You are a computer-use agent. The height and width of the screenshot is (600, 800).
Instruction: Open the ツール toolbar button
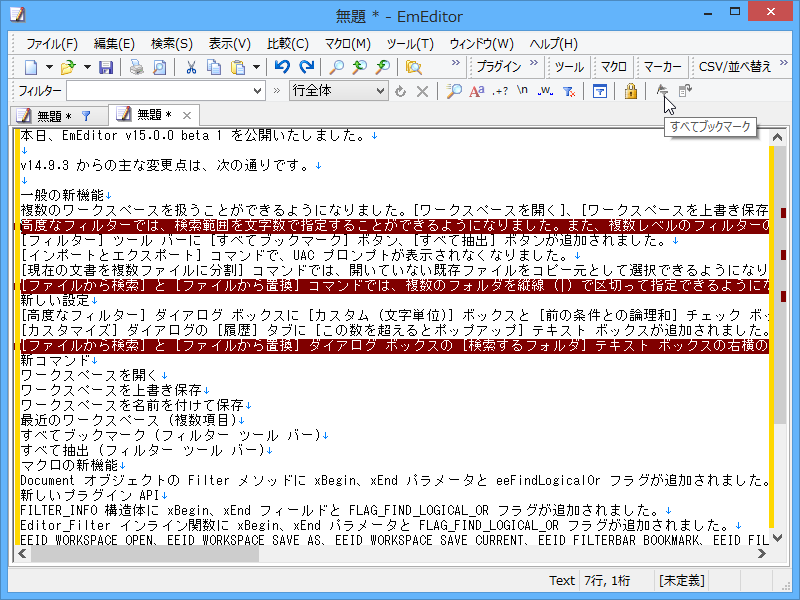pos(569,67)
